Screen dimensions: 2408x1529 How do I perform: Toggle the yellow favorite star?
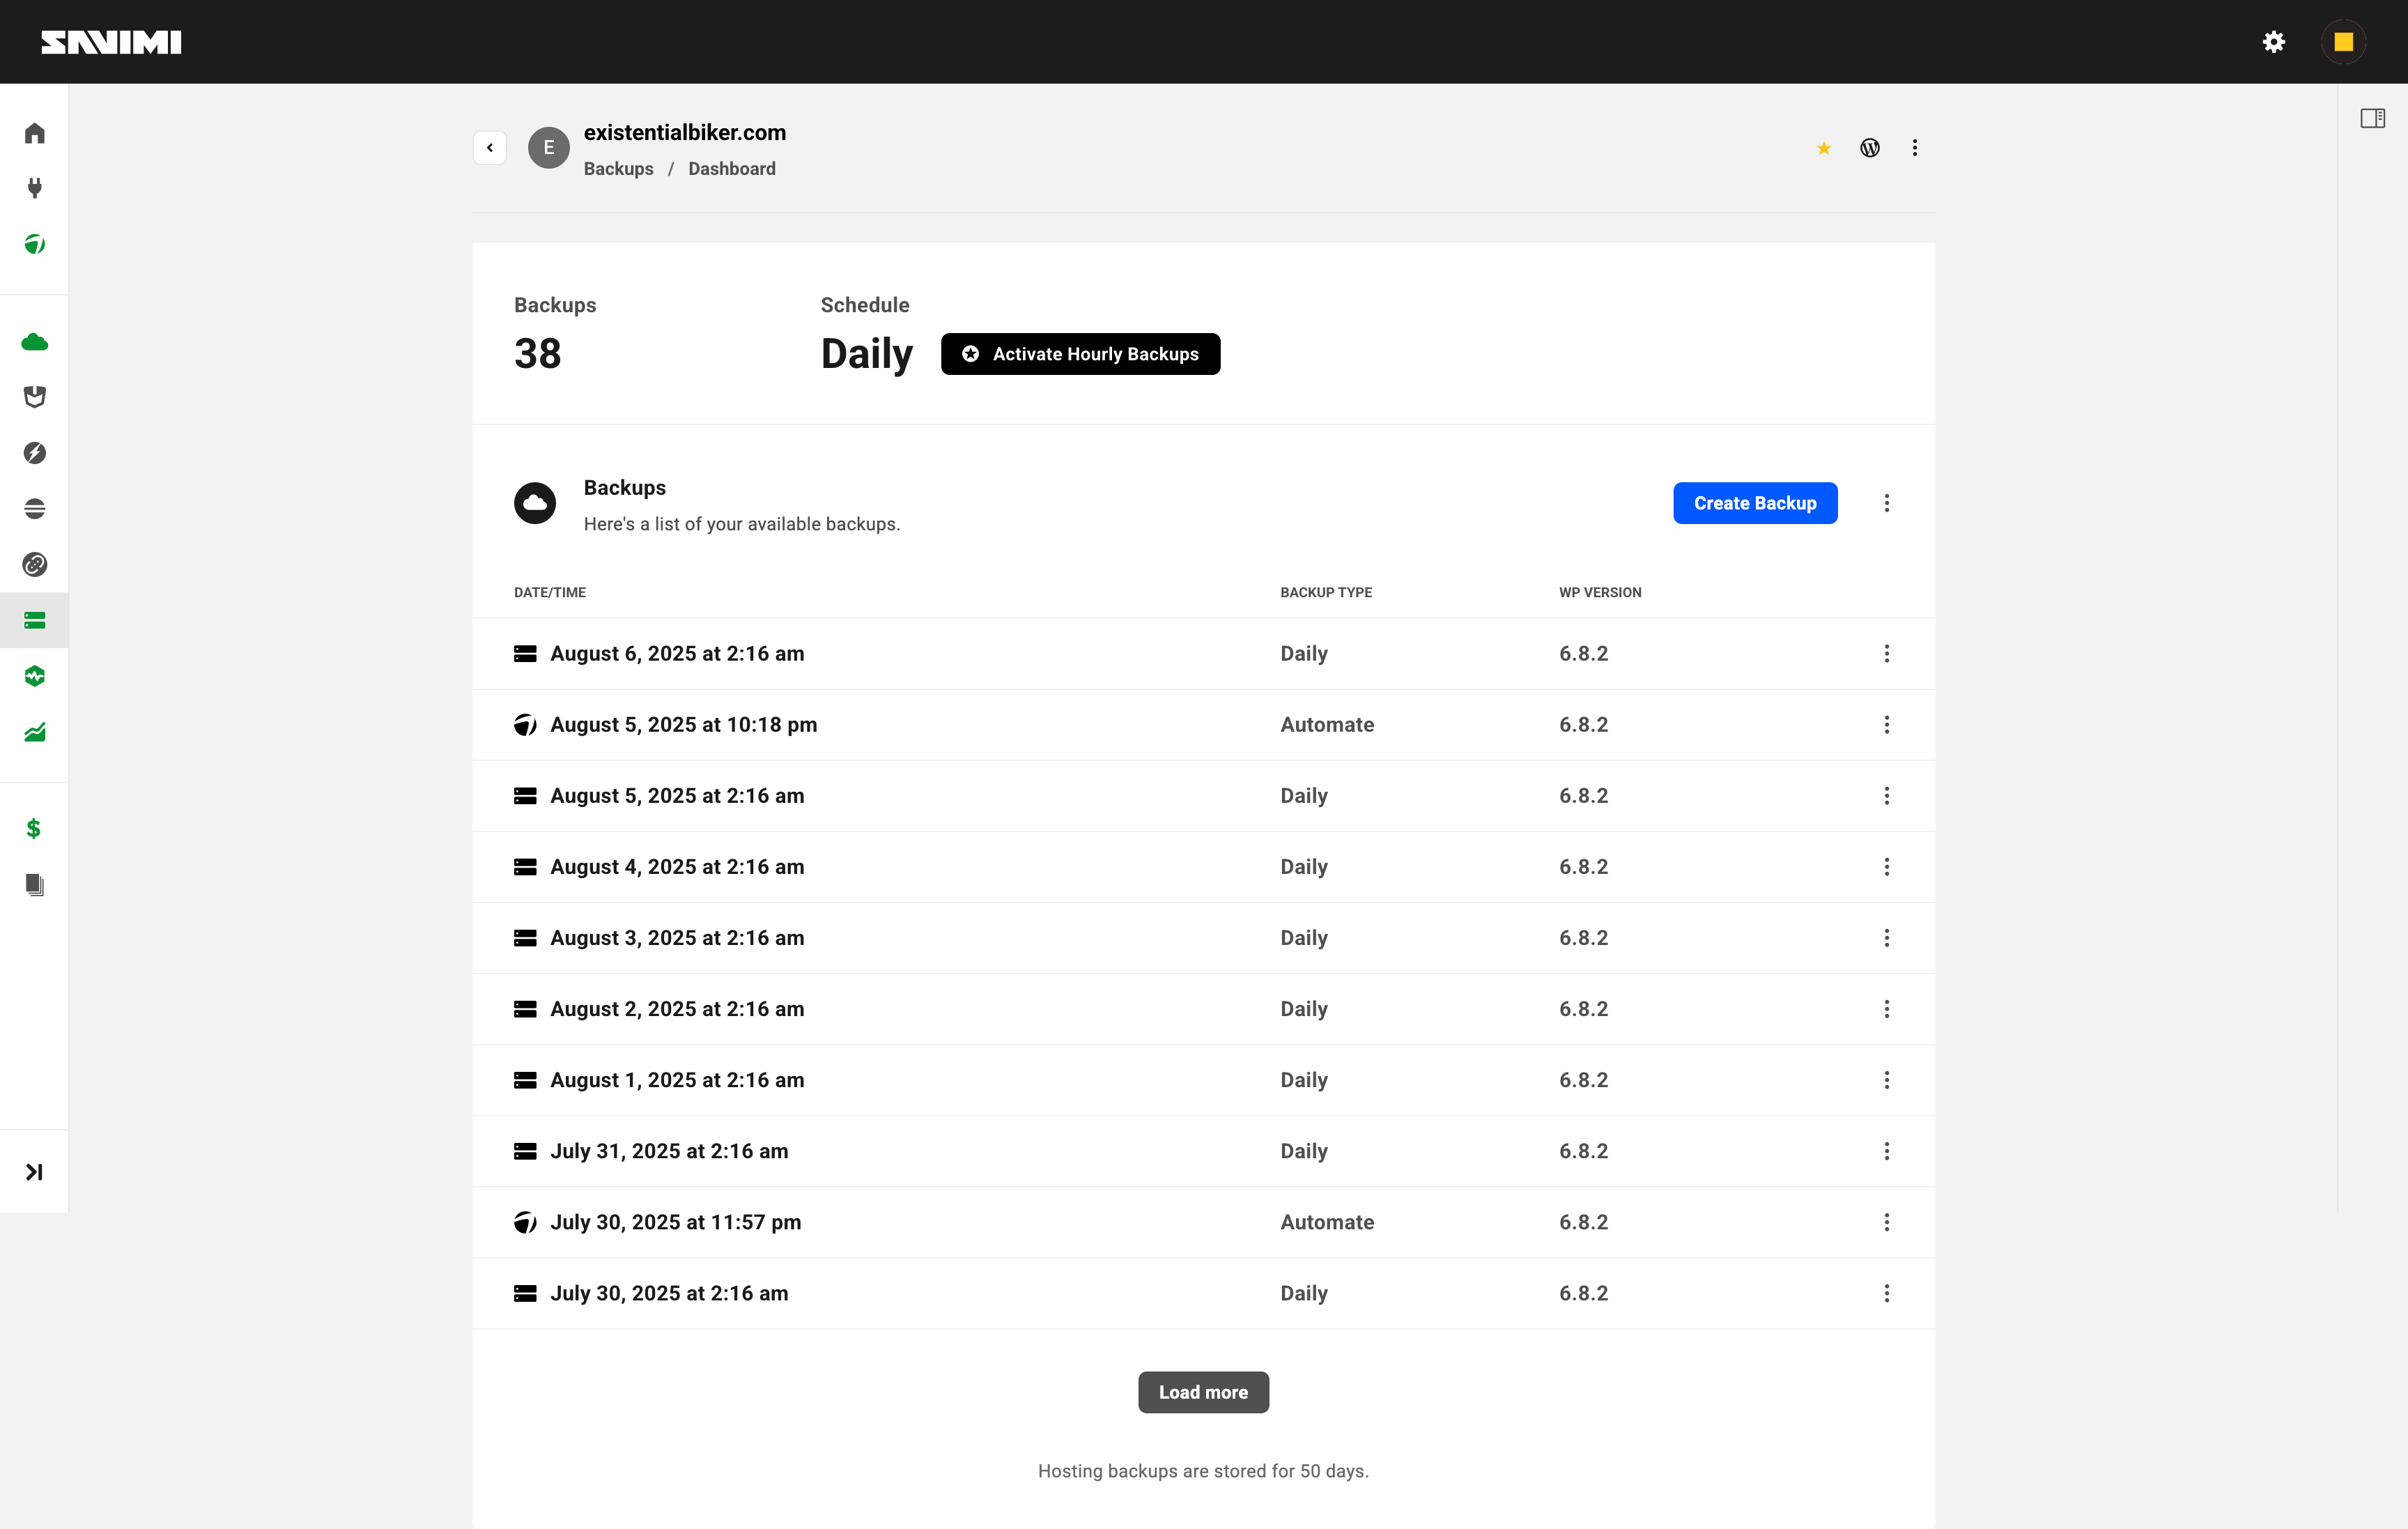click(1823, 148)
